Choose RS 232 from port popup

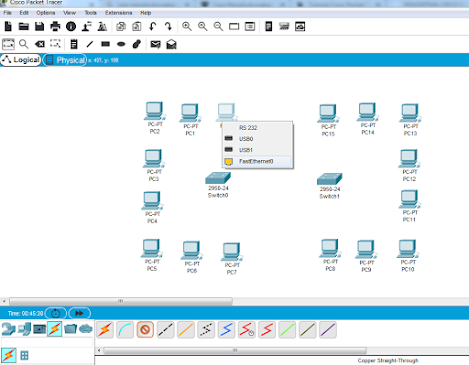tap(257, 128)
